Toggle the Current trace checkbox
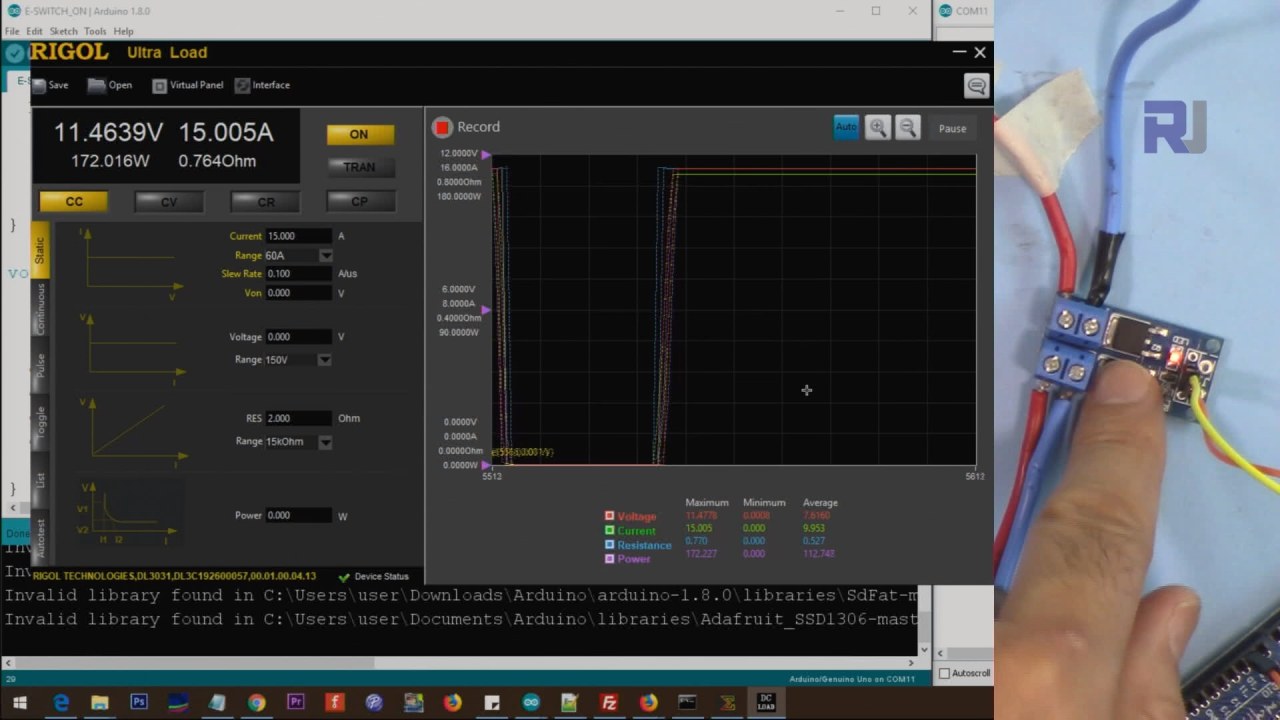 tap(609, 530)
